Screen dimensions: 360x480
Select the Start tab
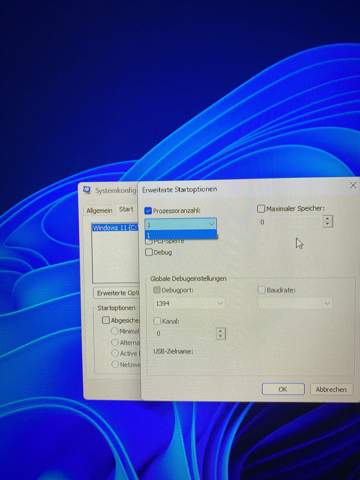126,209
